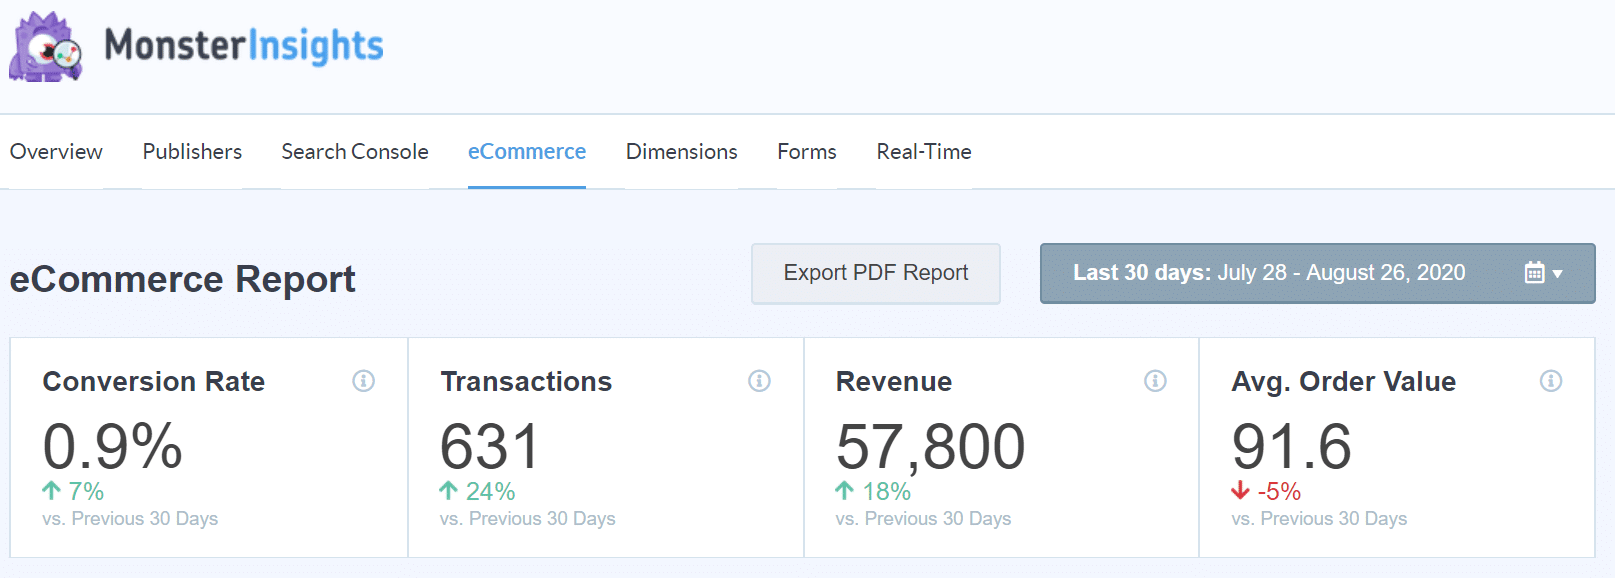The width and height of the screenshot is (1615, 578).
Task: Click Avg. Order Value info icon
Action: tap(1551, 381)
